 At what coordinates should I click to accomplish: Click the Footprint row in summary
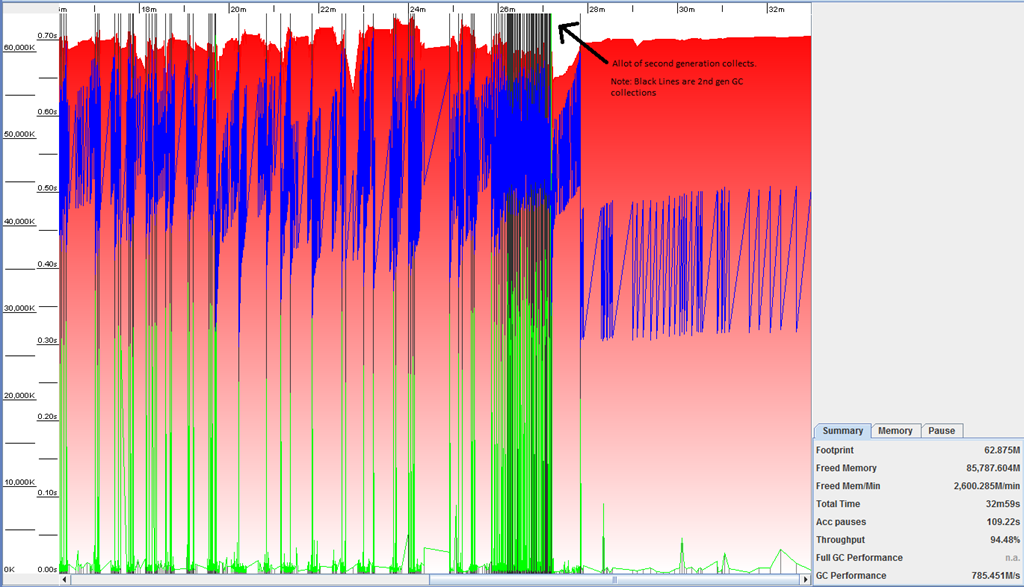[x=917, y=450]
